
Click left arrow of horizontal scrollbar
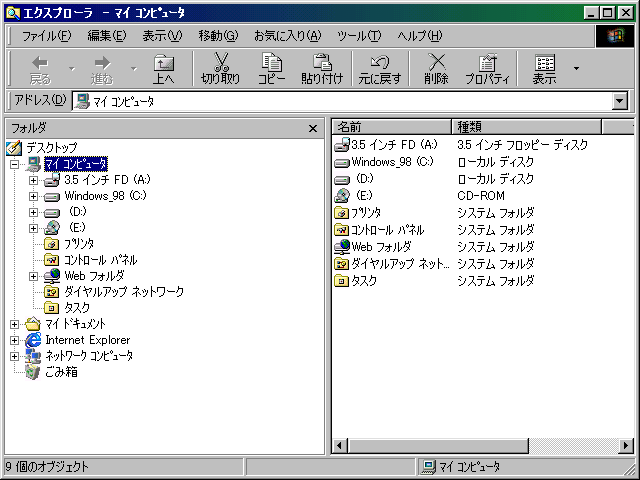point(340,445)
